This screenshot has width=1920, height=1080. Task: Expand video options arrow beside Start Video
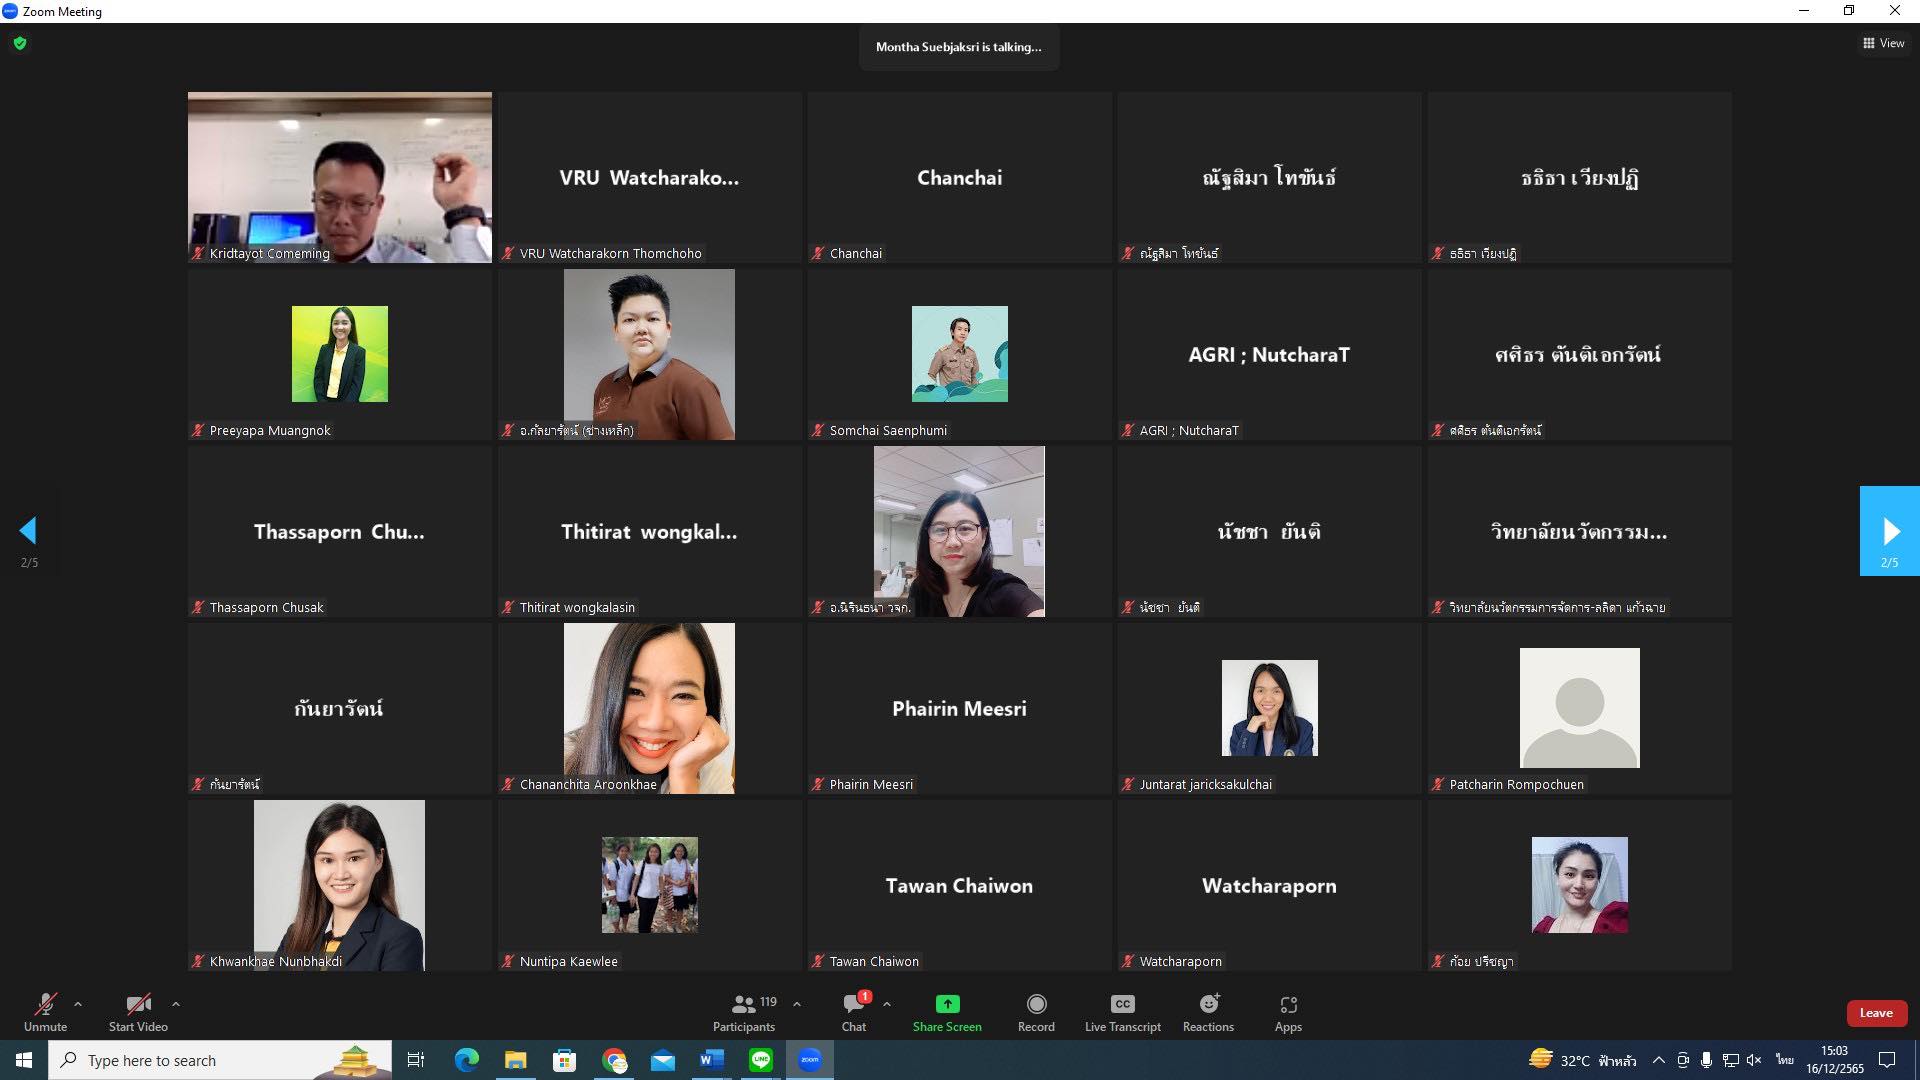176,1004
